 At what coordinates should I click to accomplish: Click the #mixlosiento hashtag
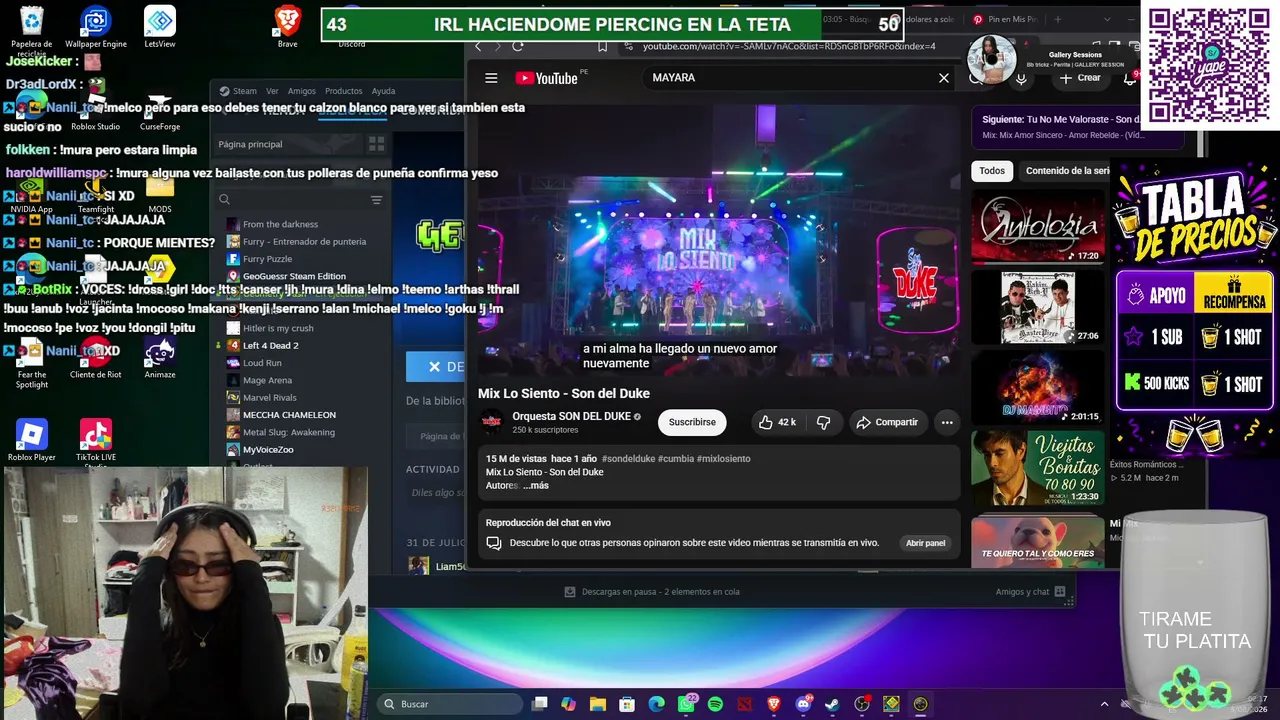pos(723,459)
